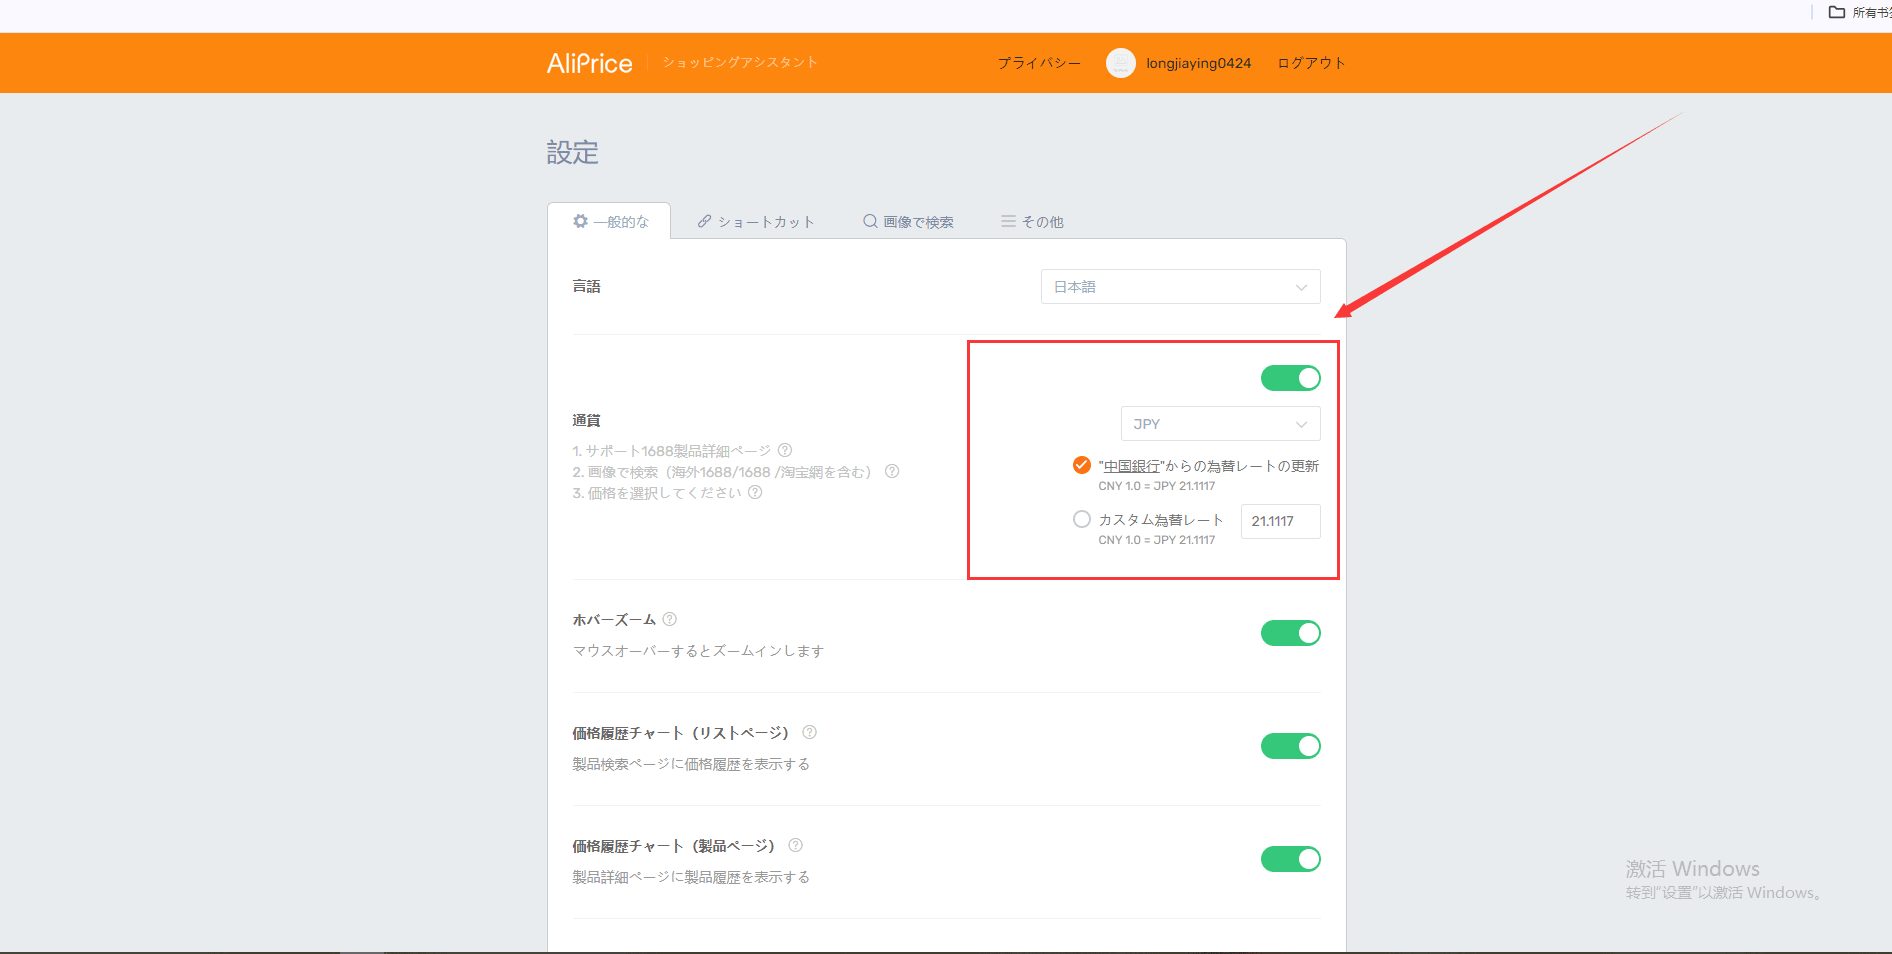Click マウスオーバーするとズームインします description
Image resolution: width=1892 pixels, height=954 pixels.
click(x=698, y=650)
